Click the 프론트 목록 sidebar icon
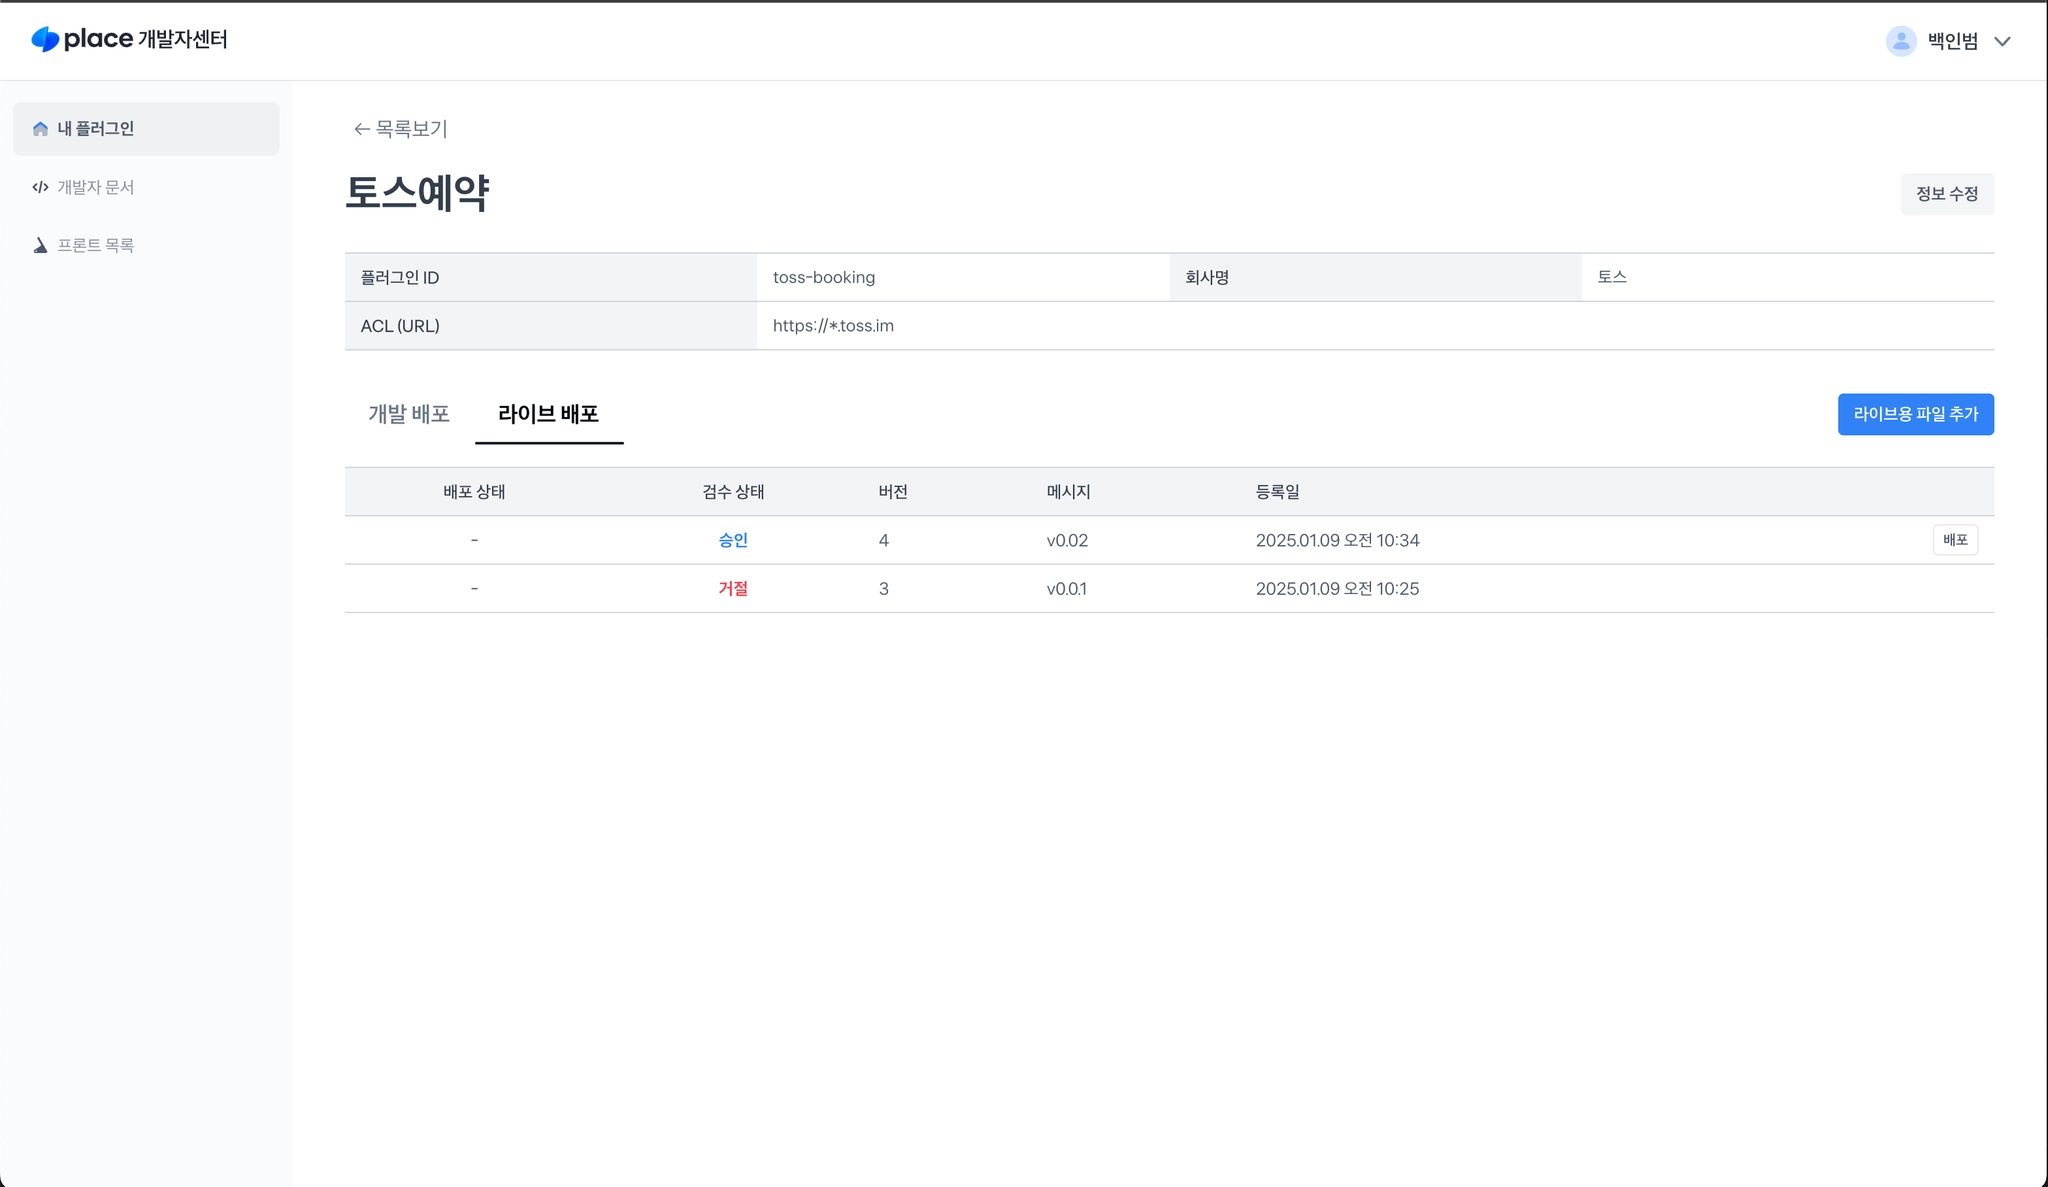Image resolution: width=2048 pixels, height=1187 pixels. [x=40, y=246]
